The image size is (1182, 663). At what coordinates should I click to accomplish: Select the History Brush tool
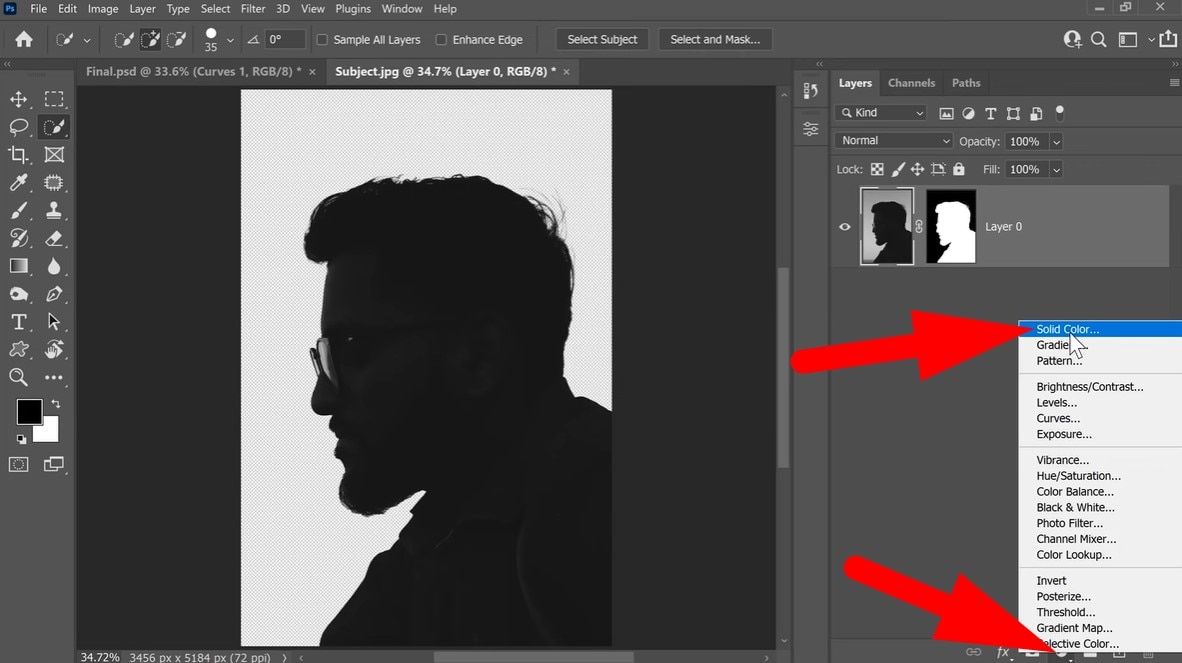[x=18, y=238]
